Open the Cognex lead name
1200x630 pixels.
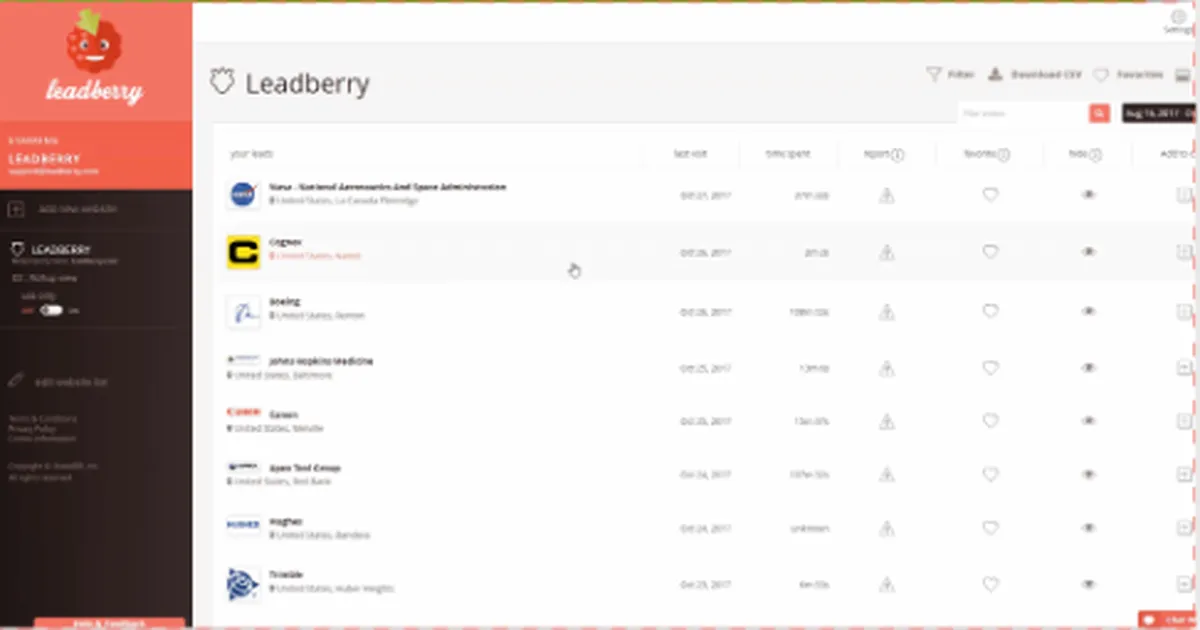click(285, 242)
